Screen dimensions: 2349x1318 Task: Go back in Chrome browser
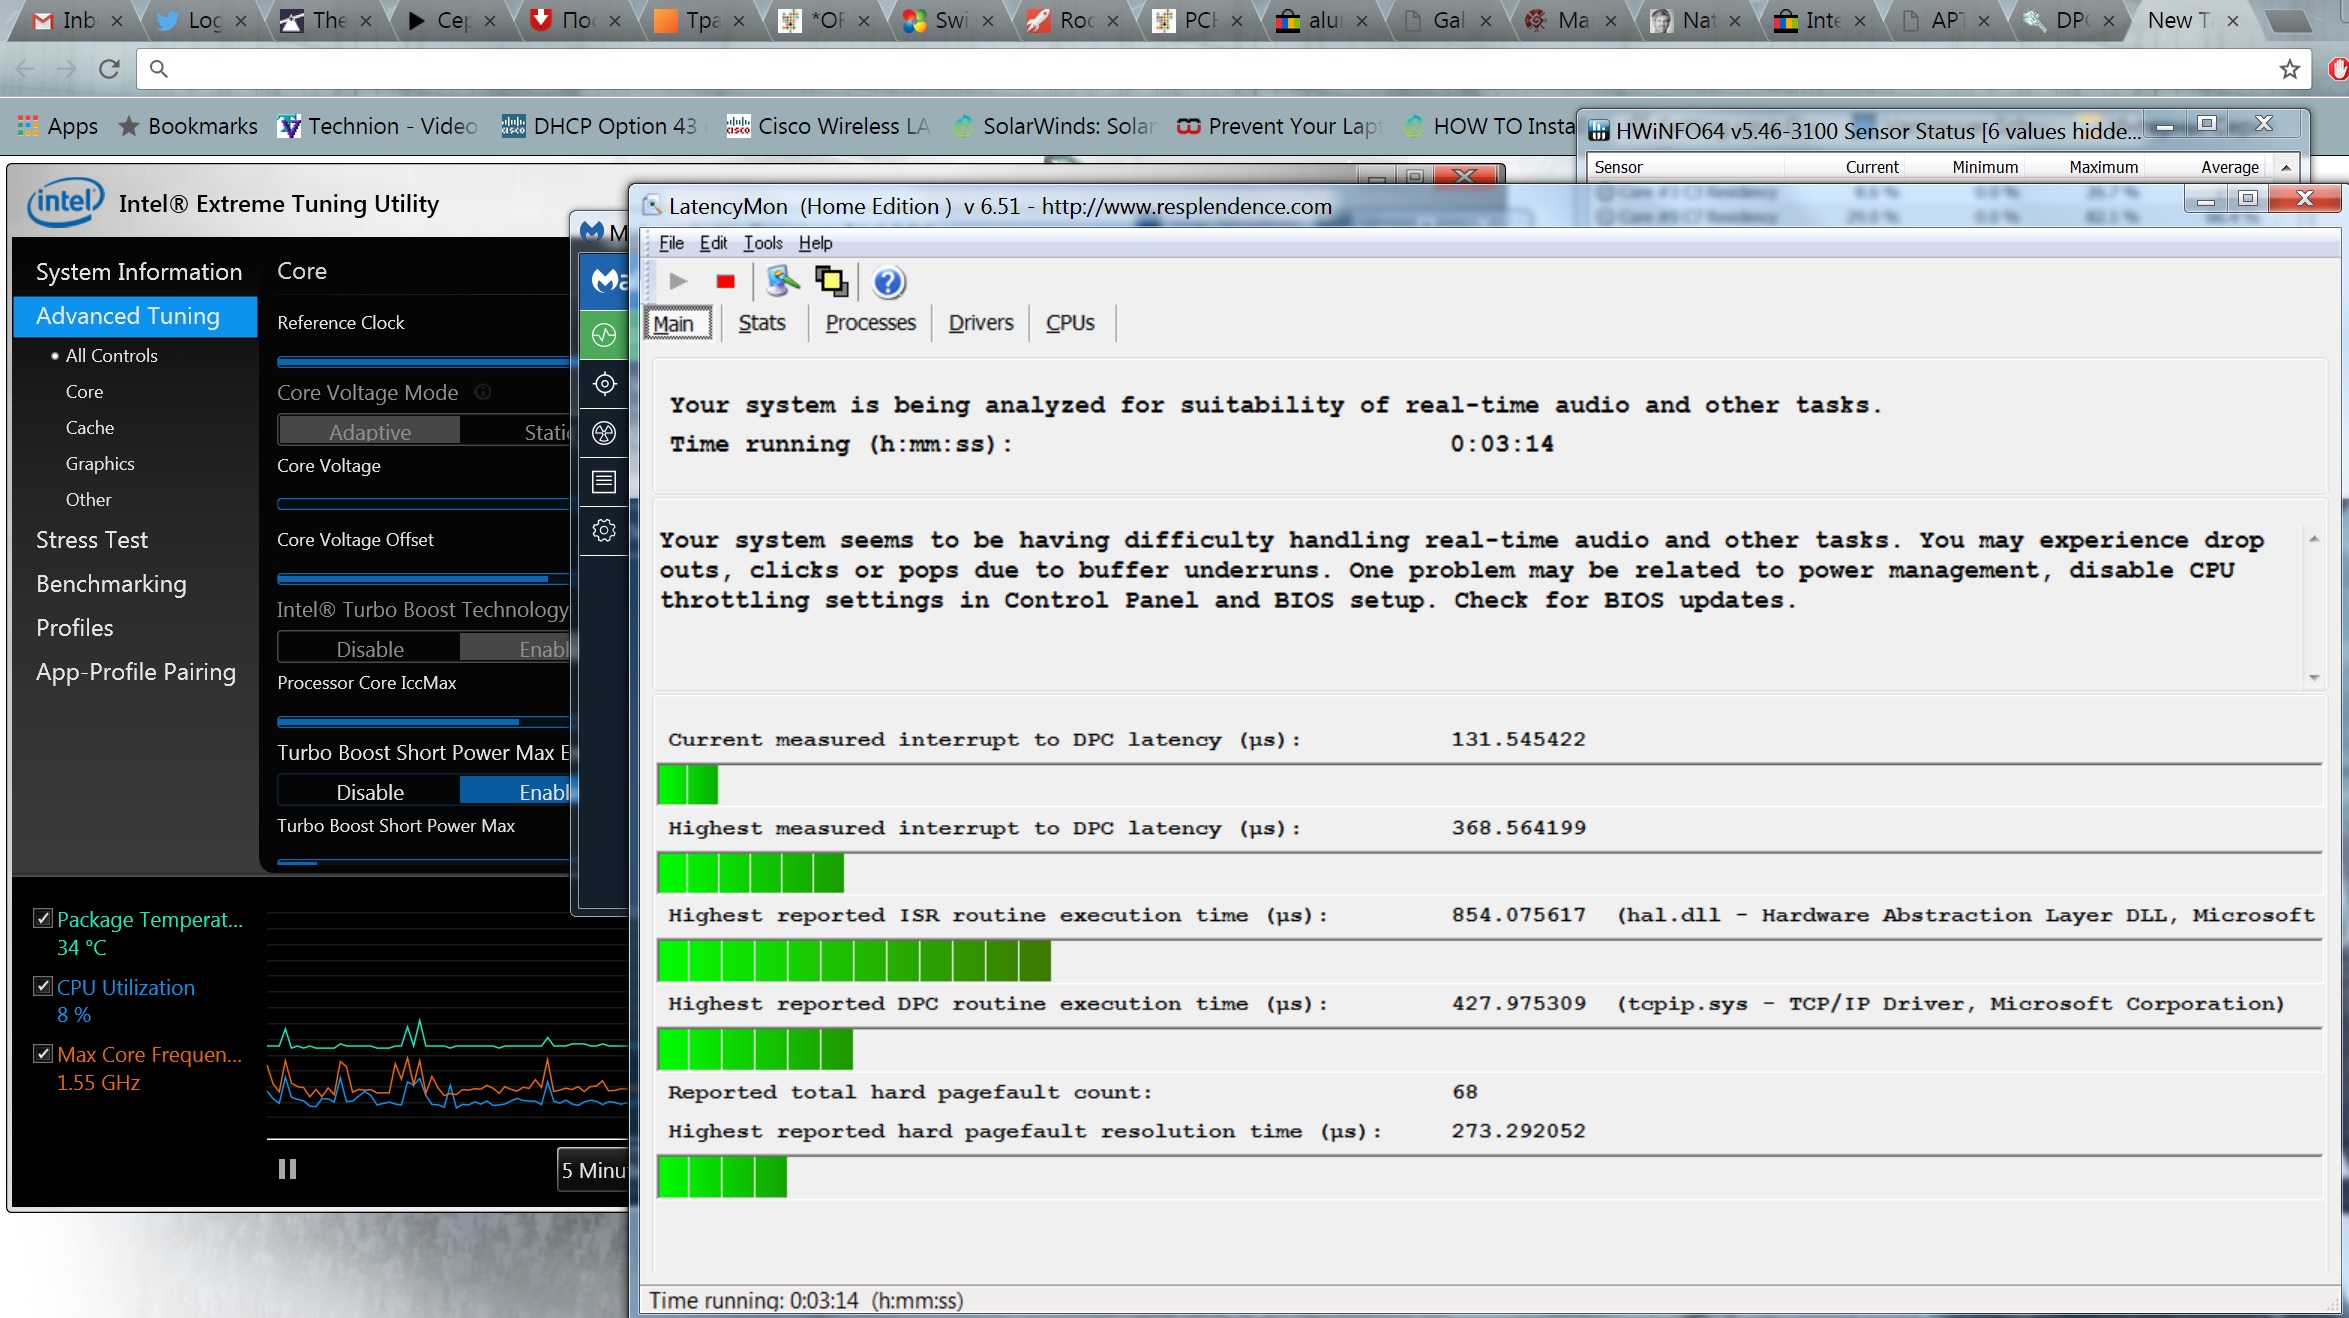point(26,68)
